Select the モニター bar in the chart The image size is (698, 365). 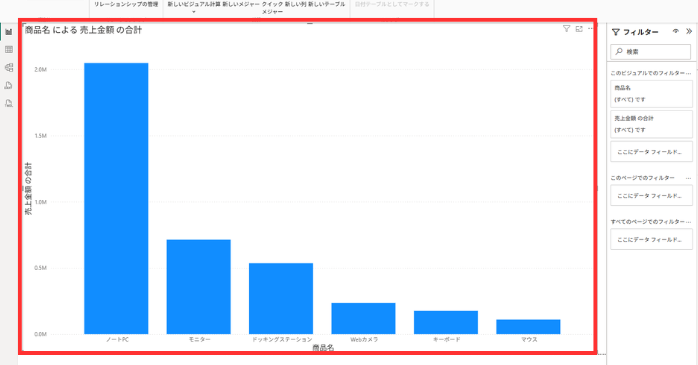pyautogui.click(x=199, y=287)
